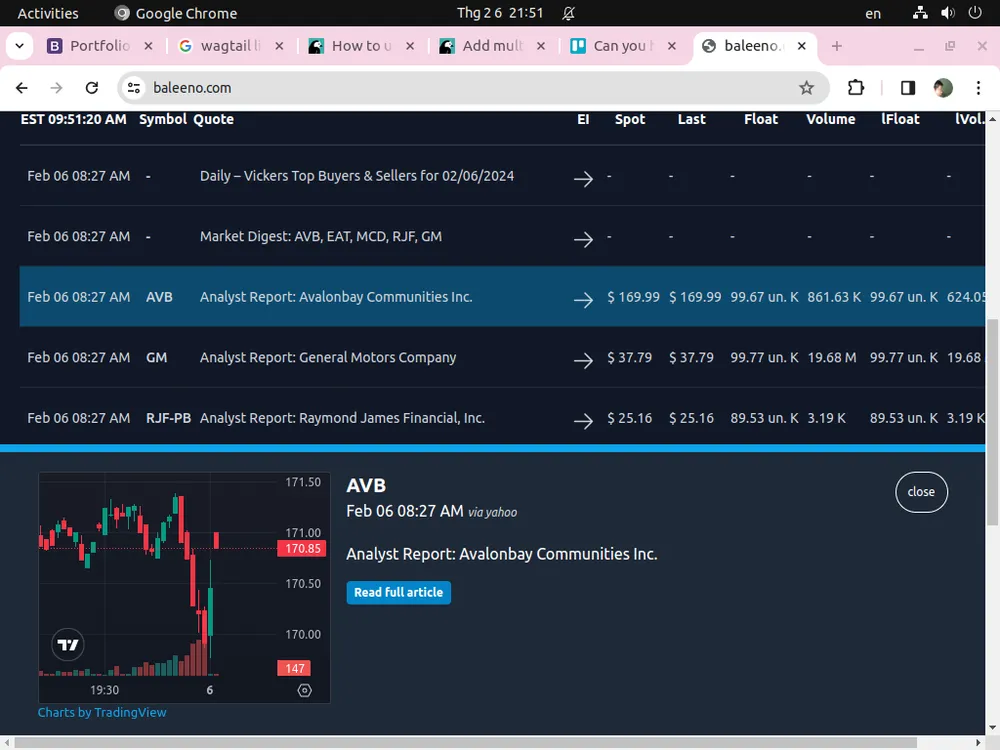Click the 170.85 current price label
The width and height of the screenshot is (1000, 750).
pyautogui.click(x=302, y=548)
